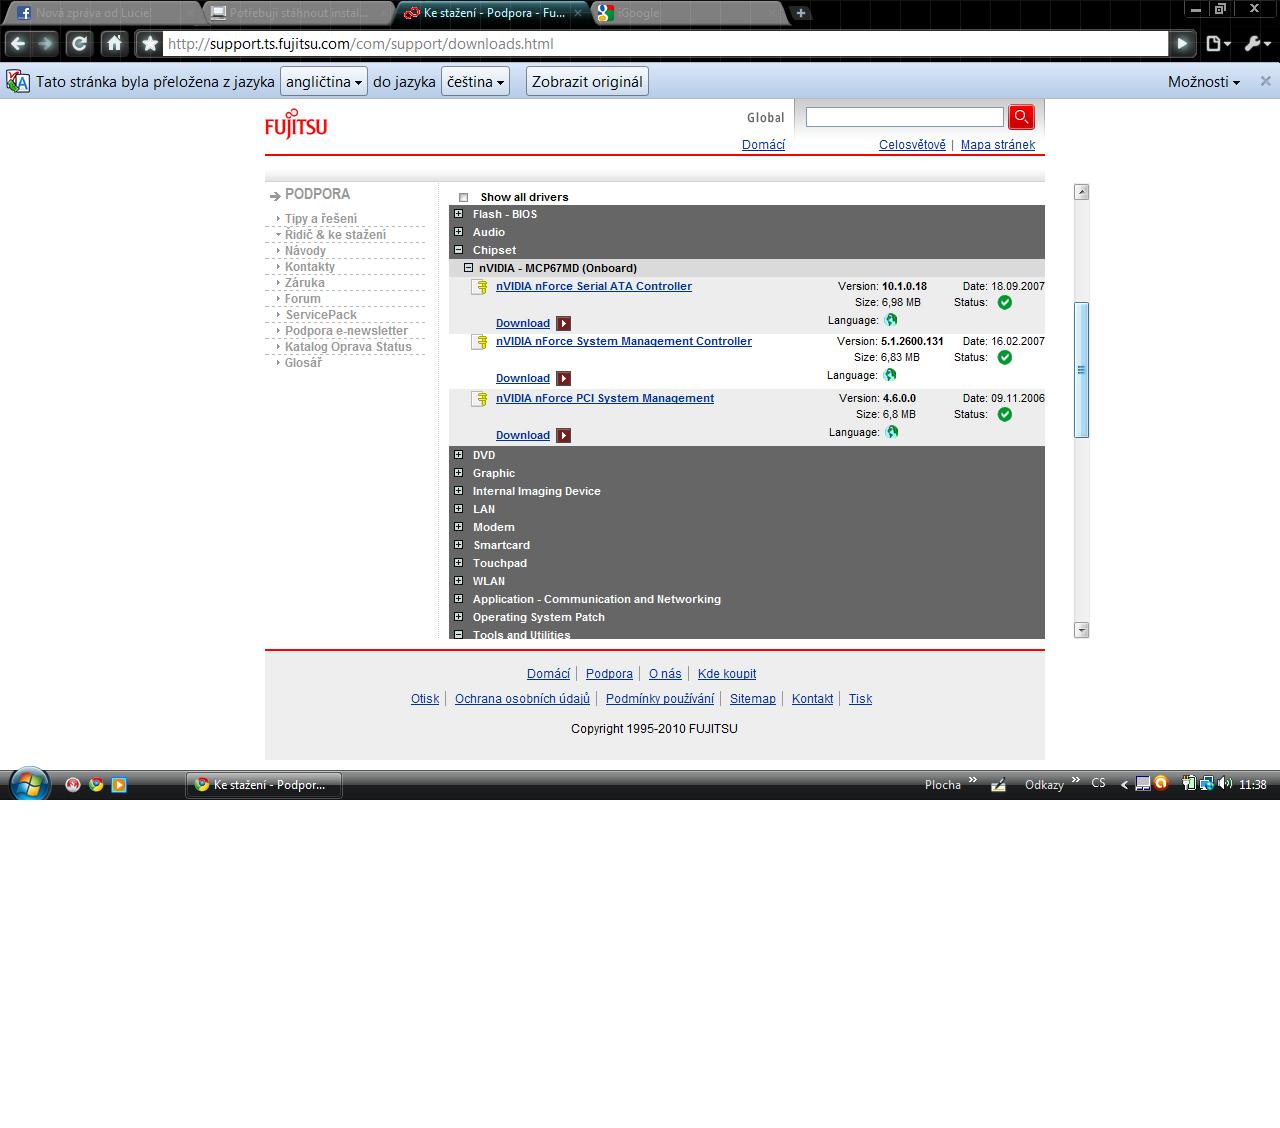Click the Fujitsu logo
This screenshot has height=1128, width=1280.
tap(296, 124)
